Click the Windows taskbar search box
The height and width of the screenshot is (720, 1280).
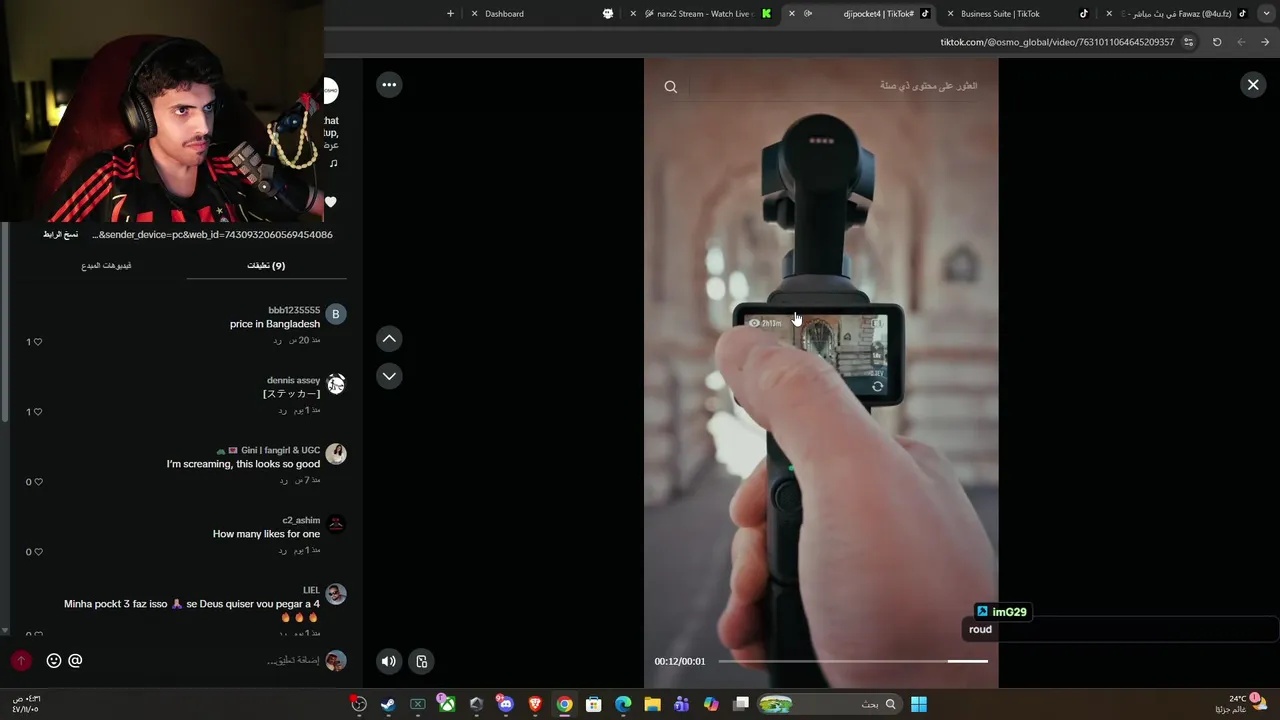tap(829, 704)
